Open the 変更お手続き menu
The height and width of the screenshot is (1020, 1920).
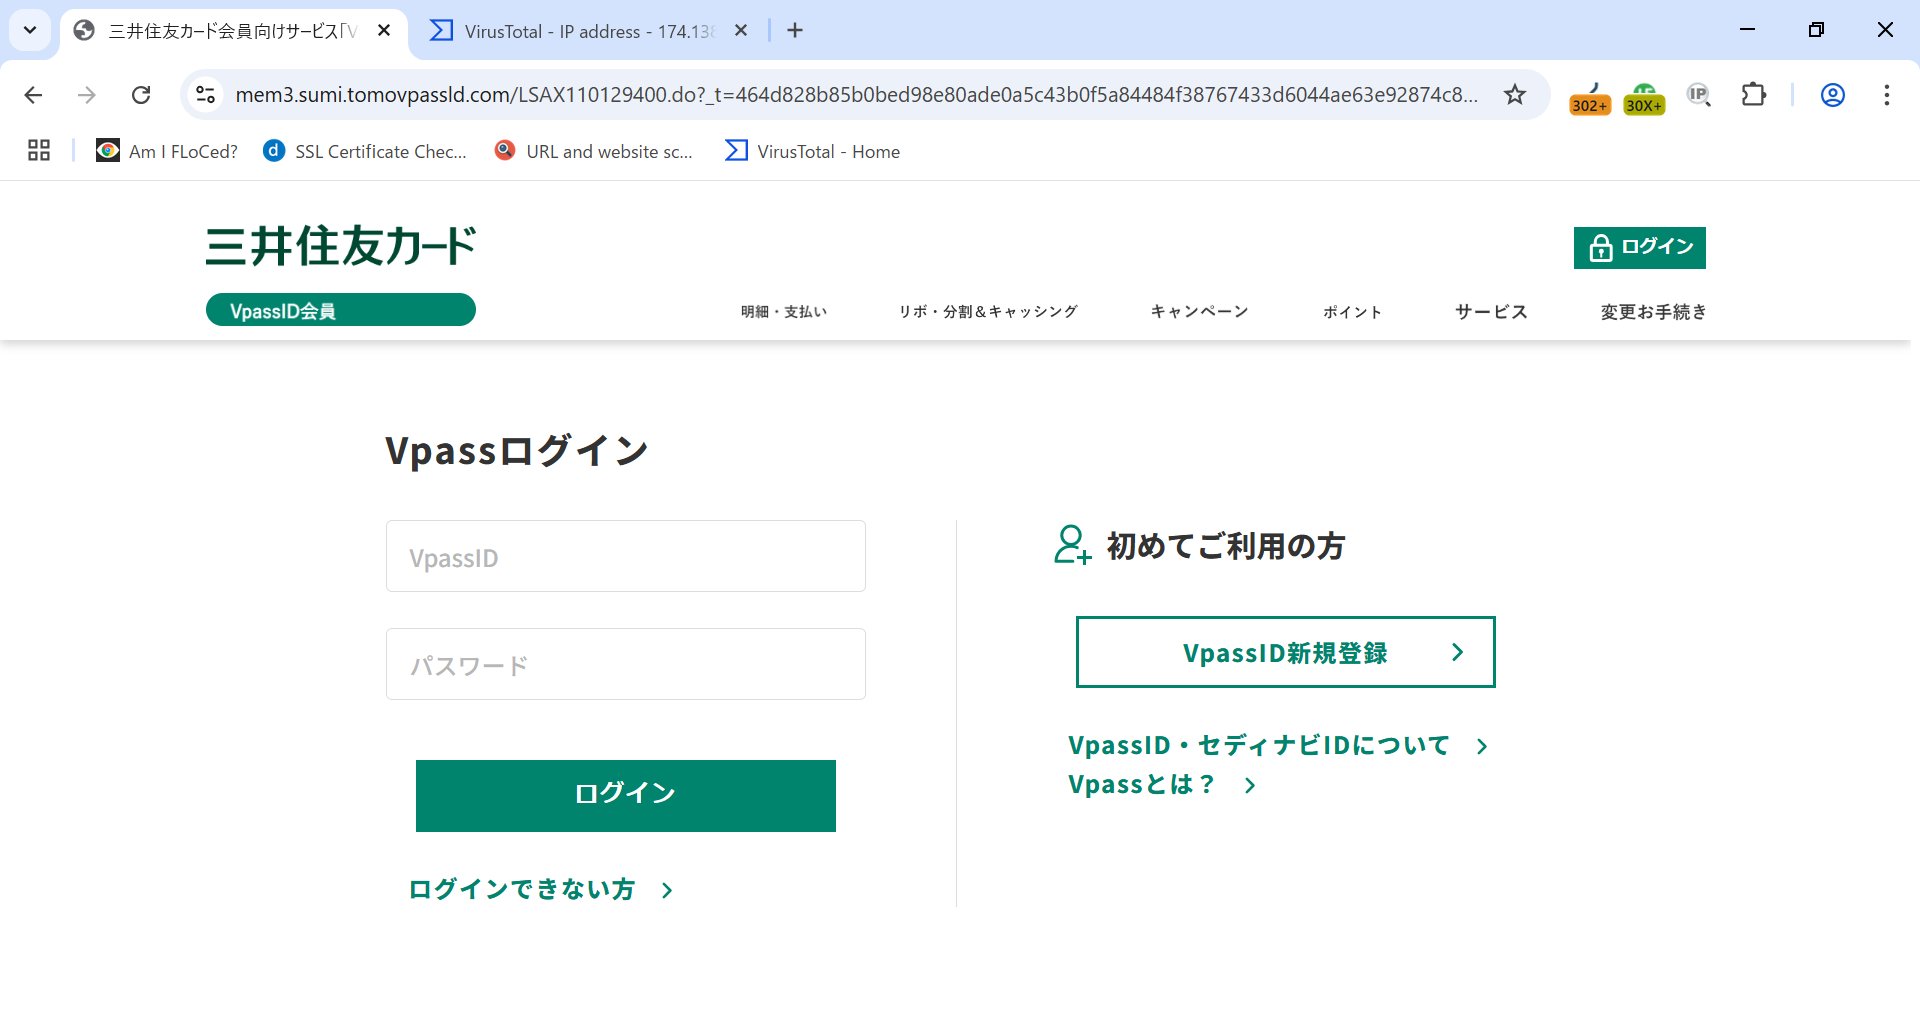pyautogui.click(x=1654, y=312)
